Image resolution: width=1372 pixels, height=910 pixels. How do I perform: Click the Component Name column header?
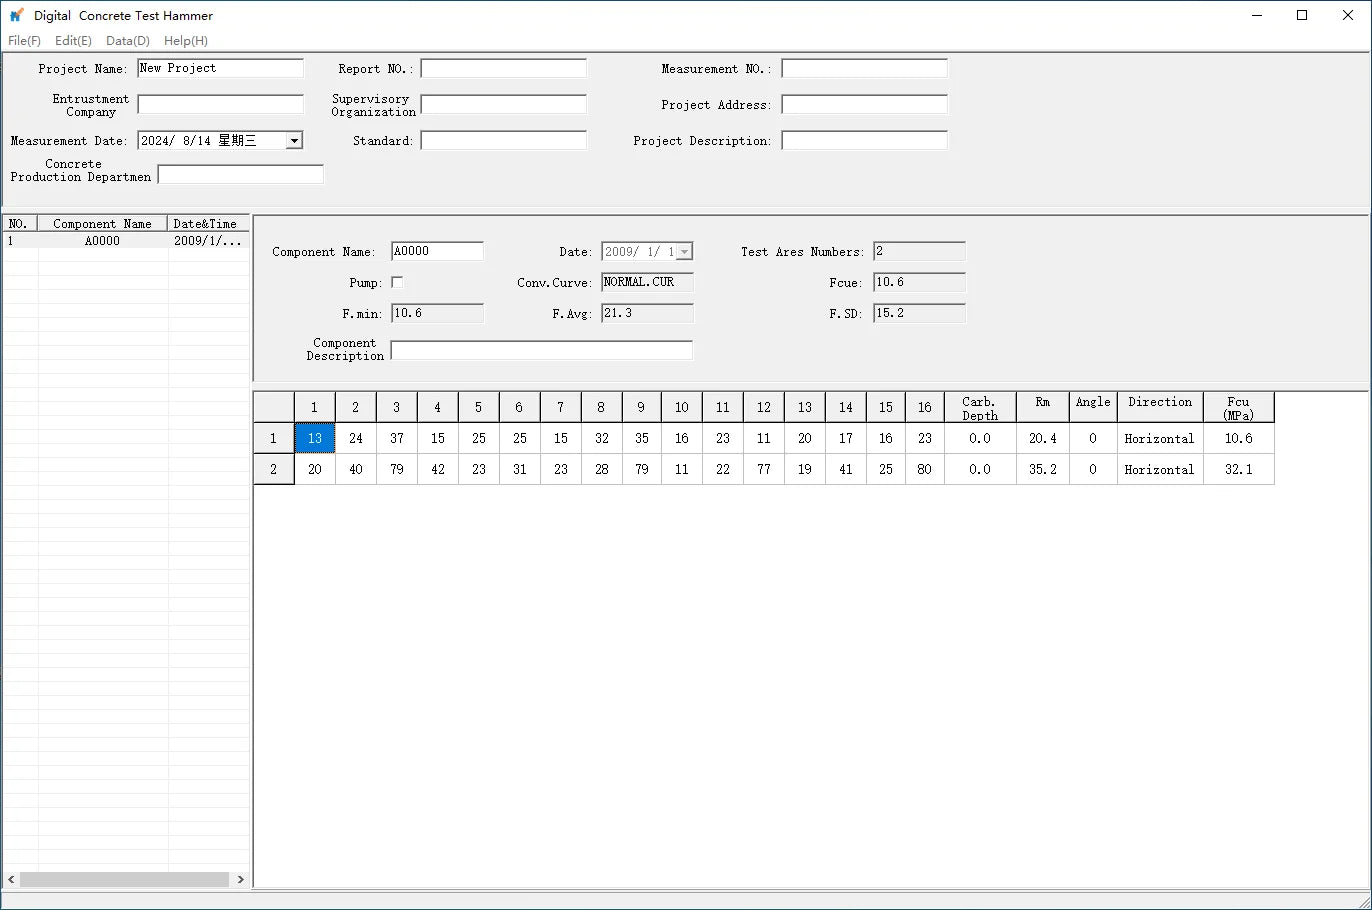pos(102,224)
